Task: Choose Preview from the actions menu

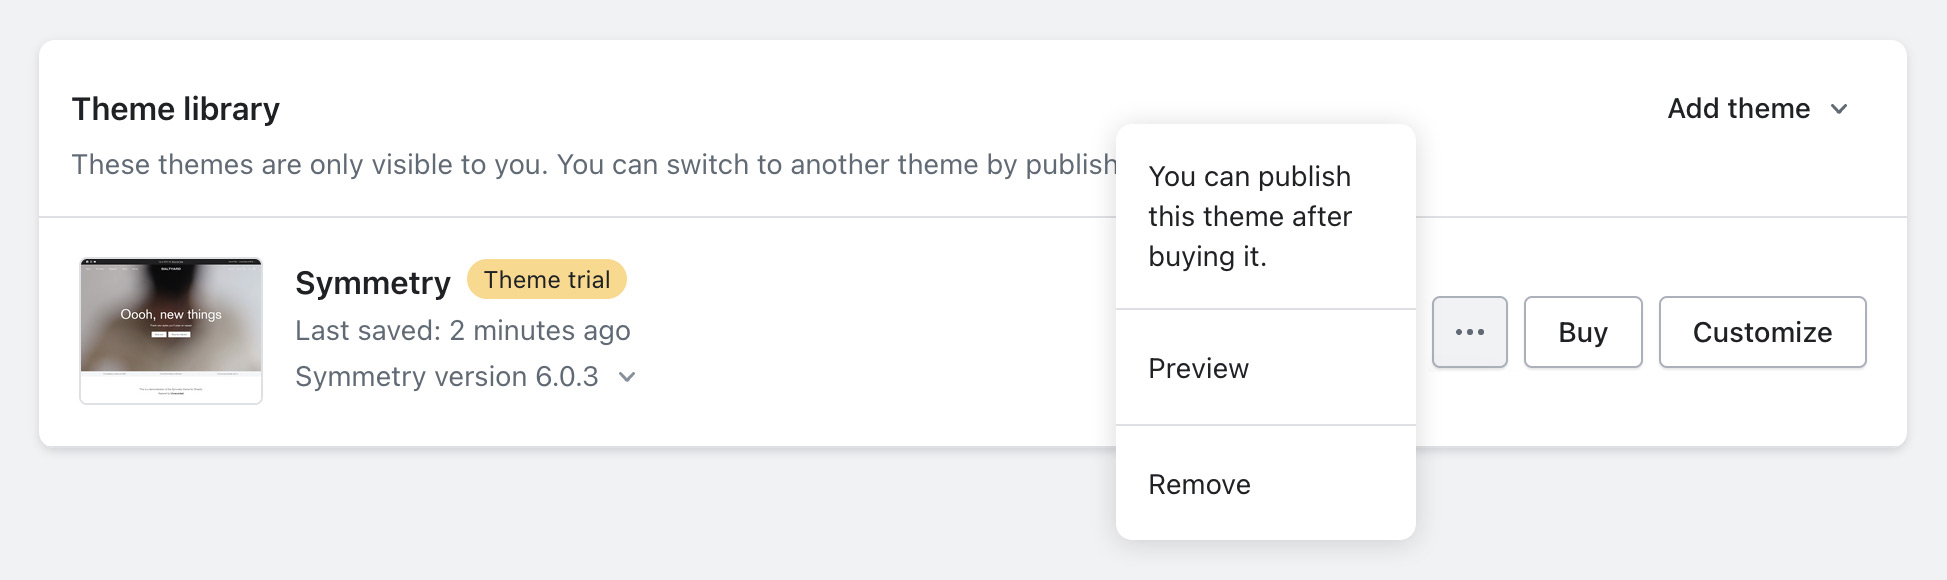Action: pos(1197,368)
